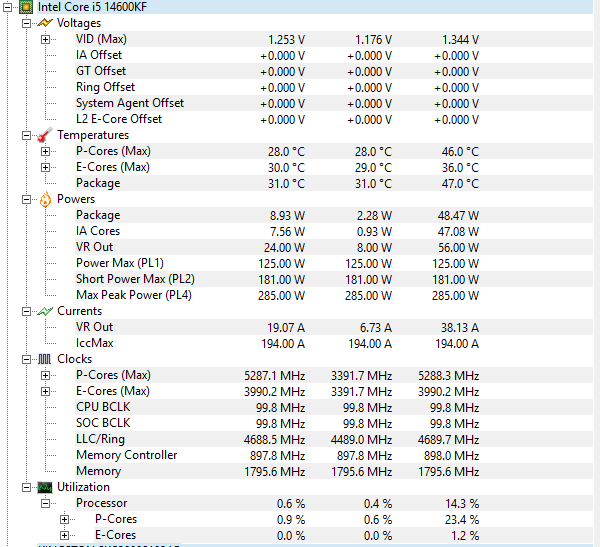Expand P-Cores under Utilization Processor
Image resolution: width=600 pixels, height=547 pixels.
pyautogui.click(x=65, y=519)
